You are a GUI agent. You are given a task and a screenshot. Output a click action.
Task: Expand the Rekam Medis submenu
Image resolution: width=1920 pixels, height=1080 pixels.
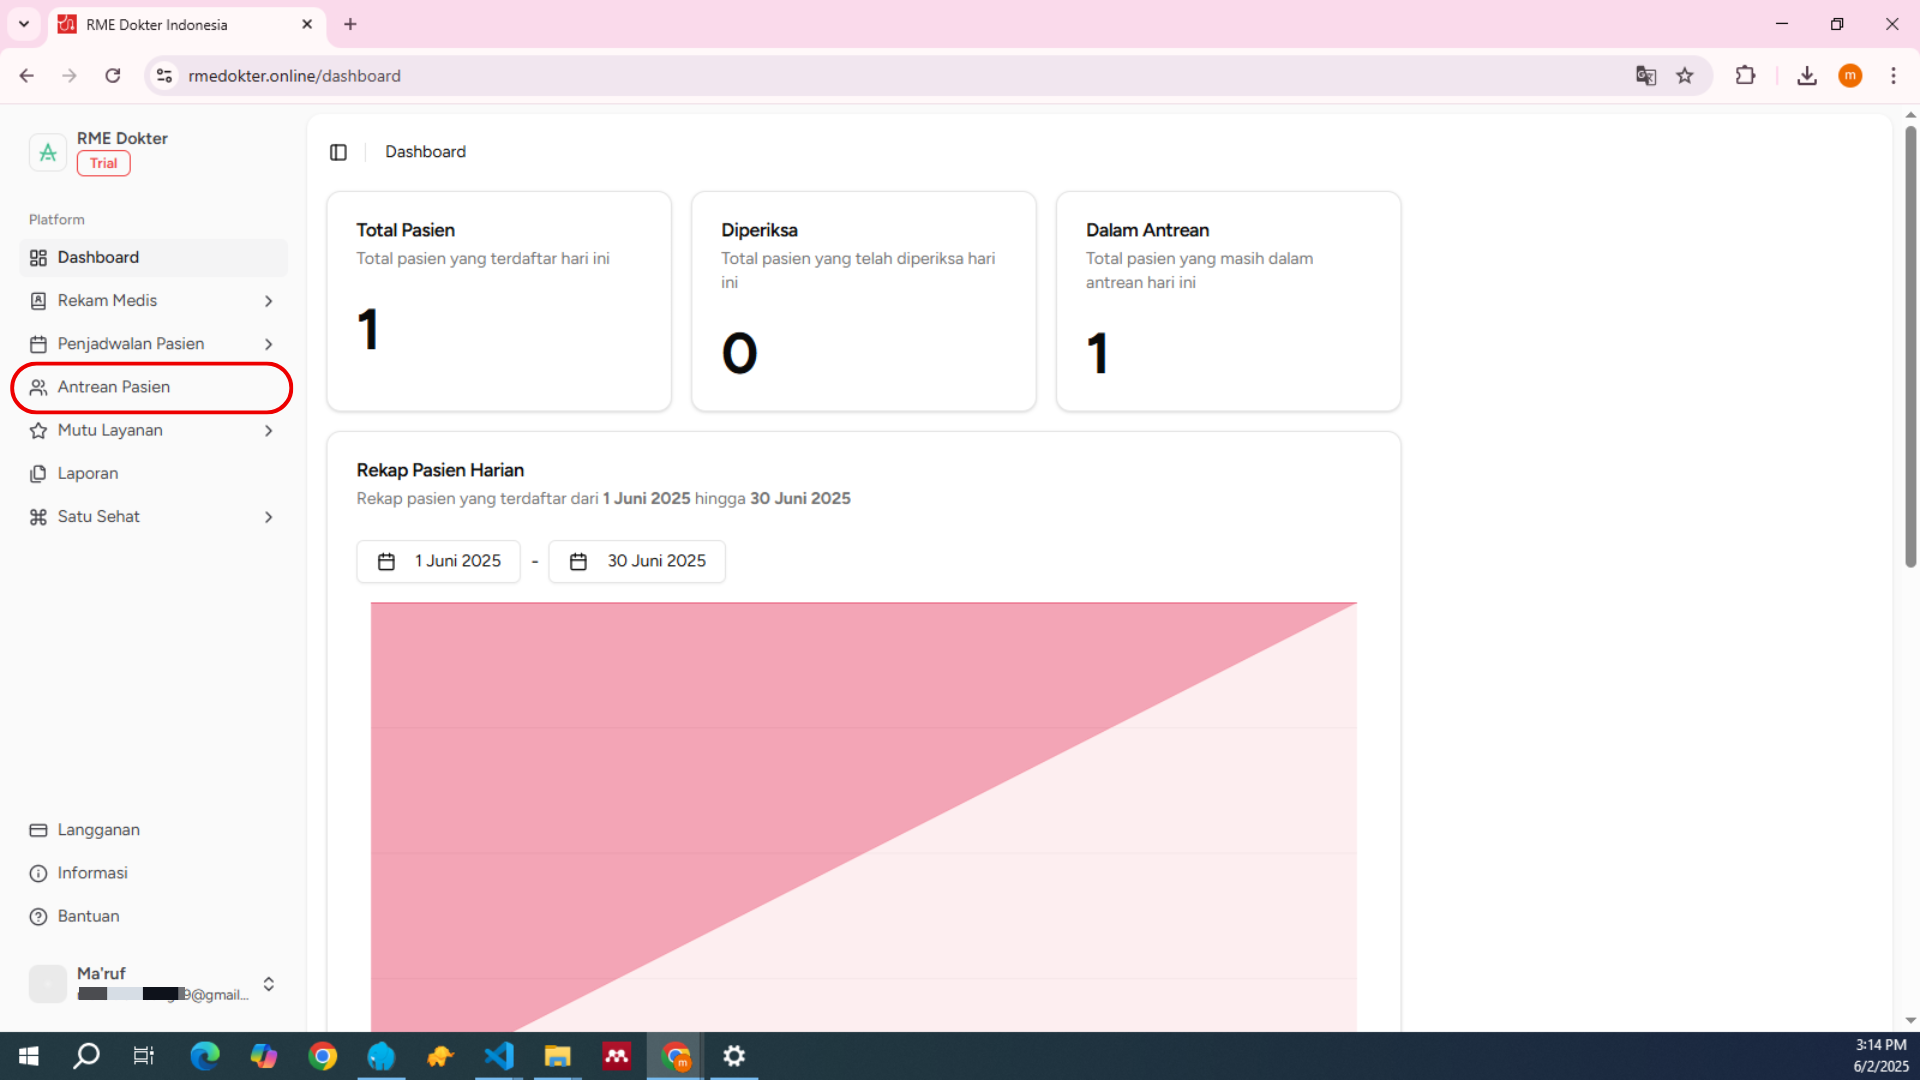[x=268, y=301]
